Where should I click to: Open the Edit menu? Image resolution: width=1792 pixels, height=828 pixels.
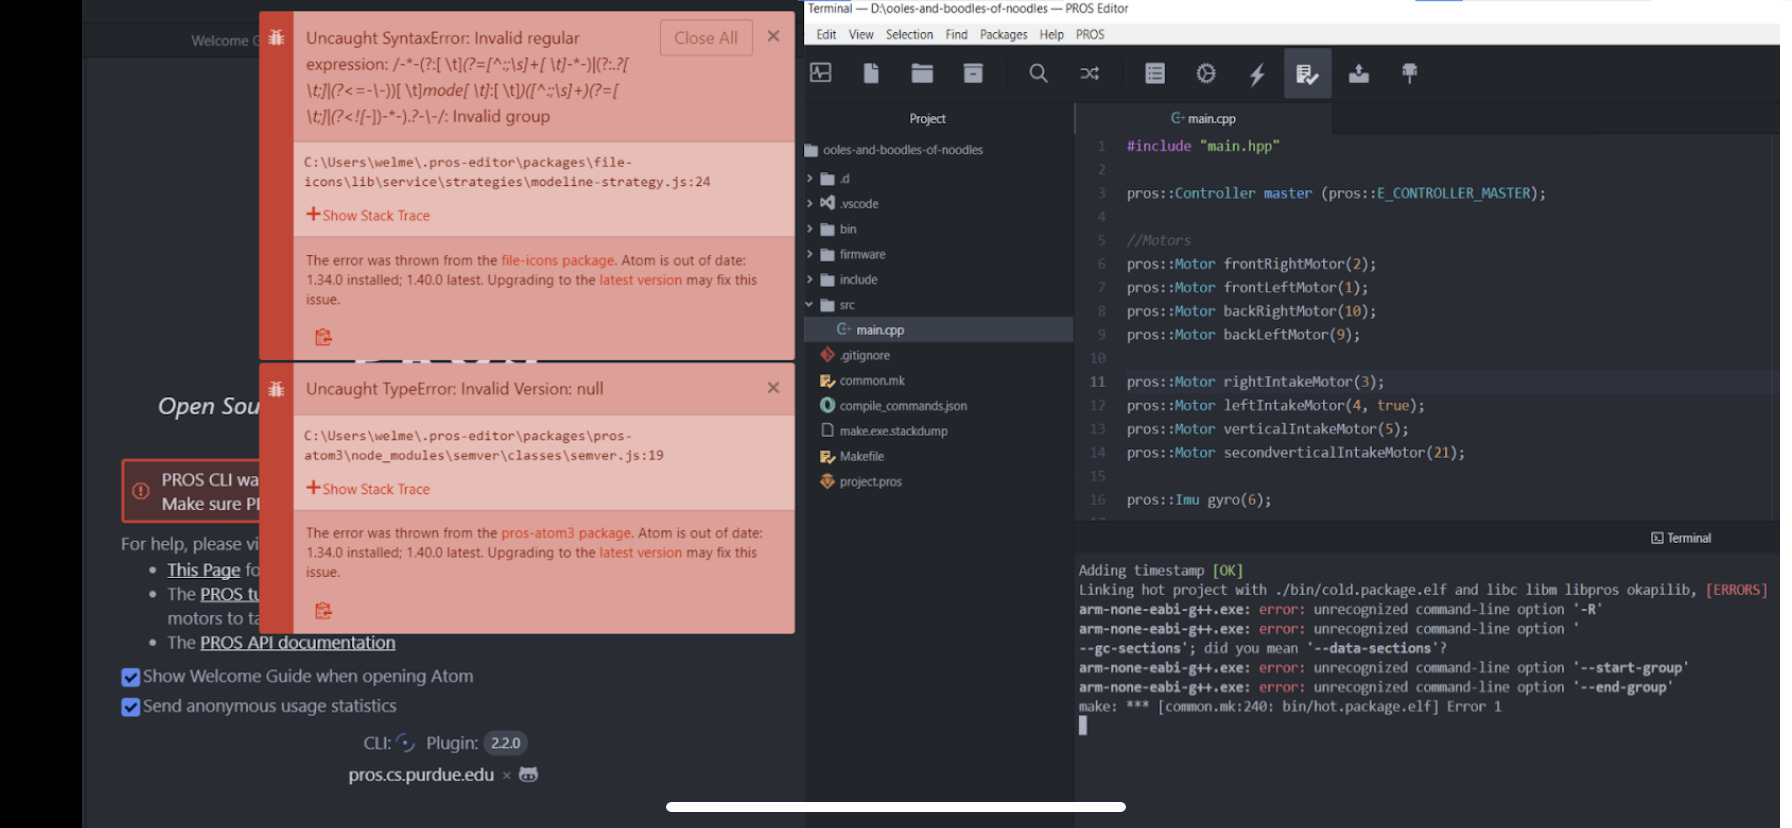[x=826, y=34]
